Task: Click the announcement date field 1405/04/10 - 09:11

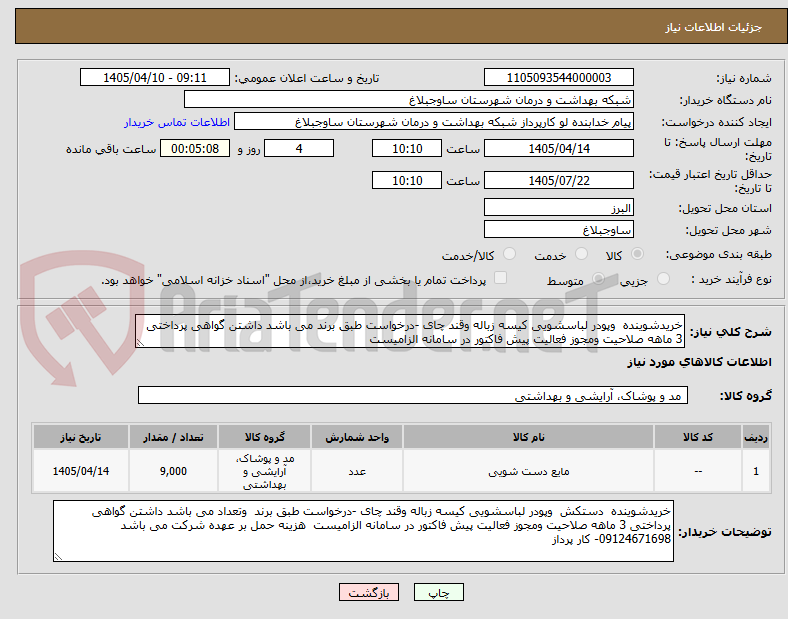Action: coord(155,77)
